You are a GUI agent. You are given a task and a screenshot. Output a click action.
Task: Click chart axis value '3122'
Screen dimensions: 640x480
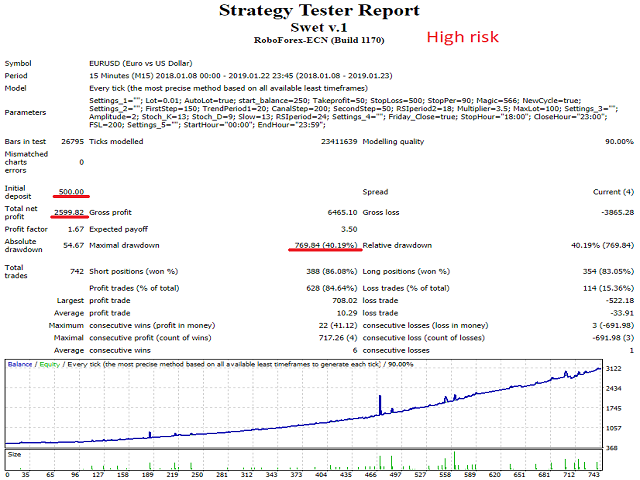click(x=613, y=369)
